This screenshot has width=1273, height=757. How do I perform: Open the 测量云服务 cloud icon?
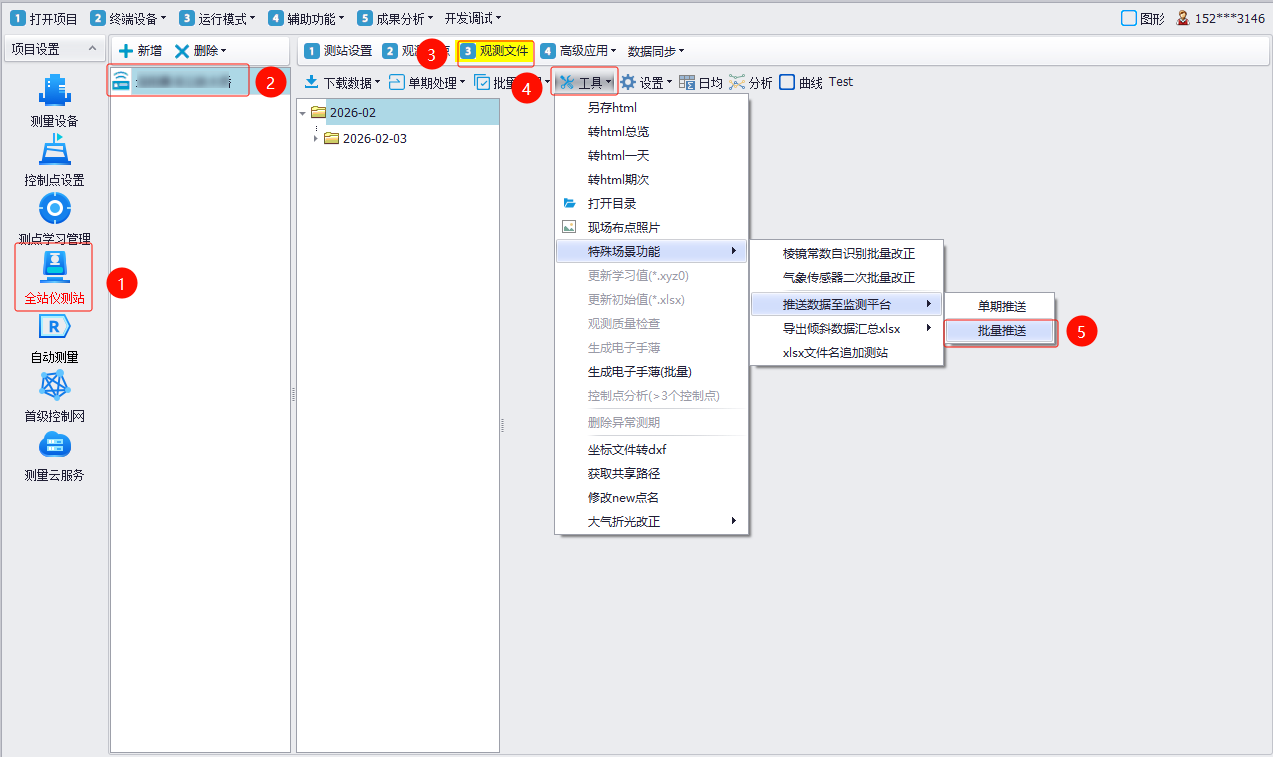[54, 446]
